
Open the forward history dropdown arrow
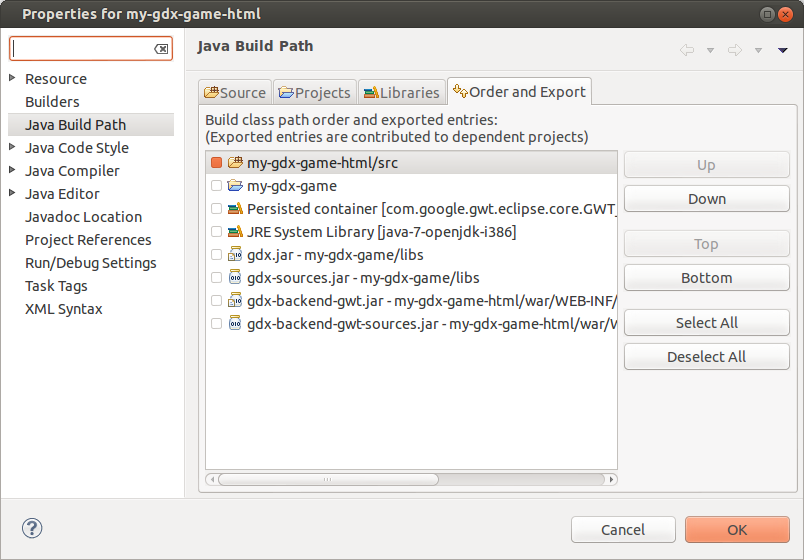758,50
